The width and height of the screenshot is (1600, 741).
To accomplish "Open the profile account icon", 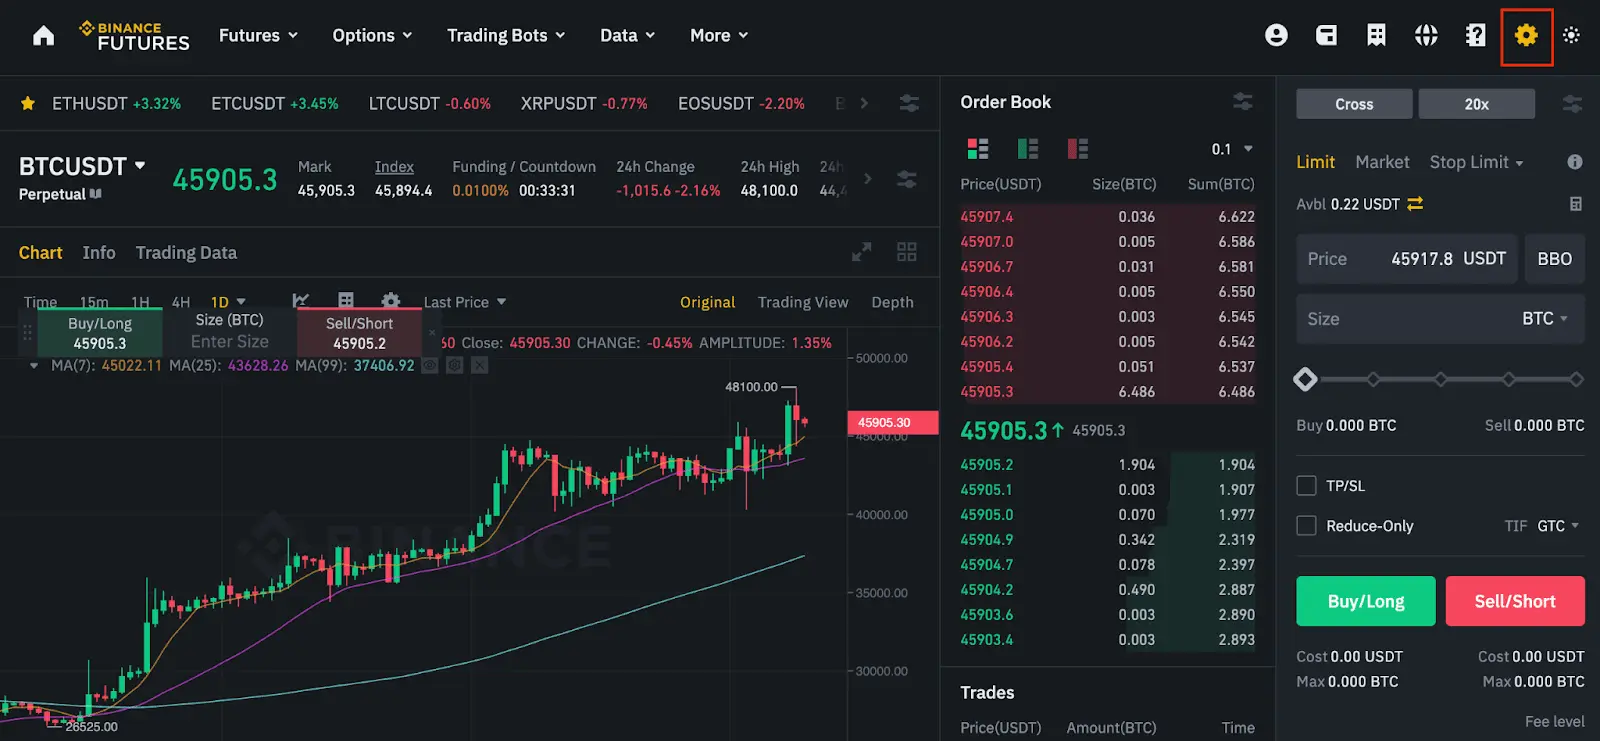I will (1276, 35).
